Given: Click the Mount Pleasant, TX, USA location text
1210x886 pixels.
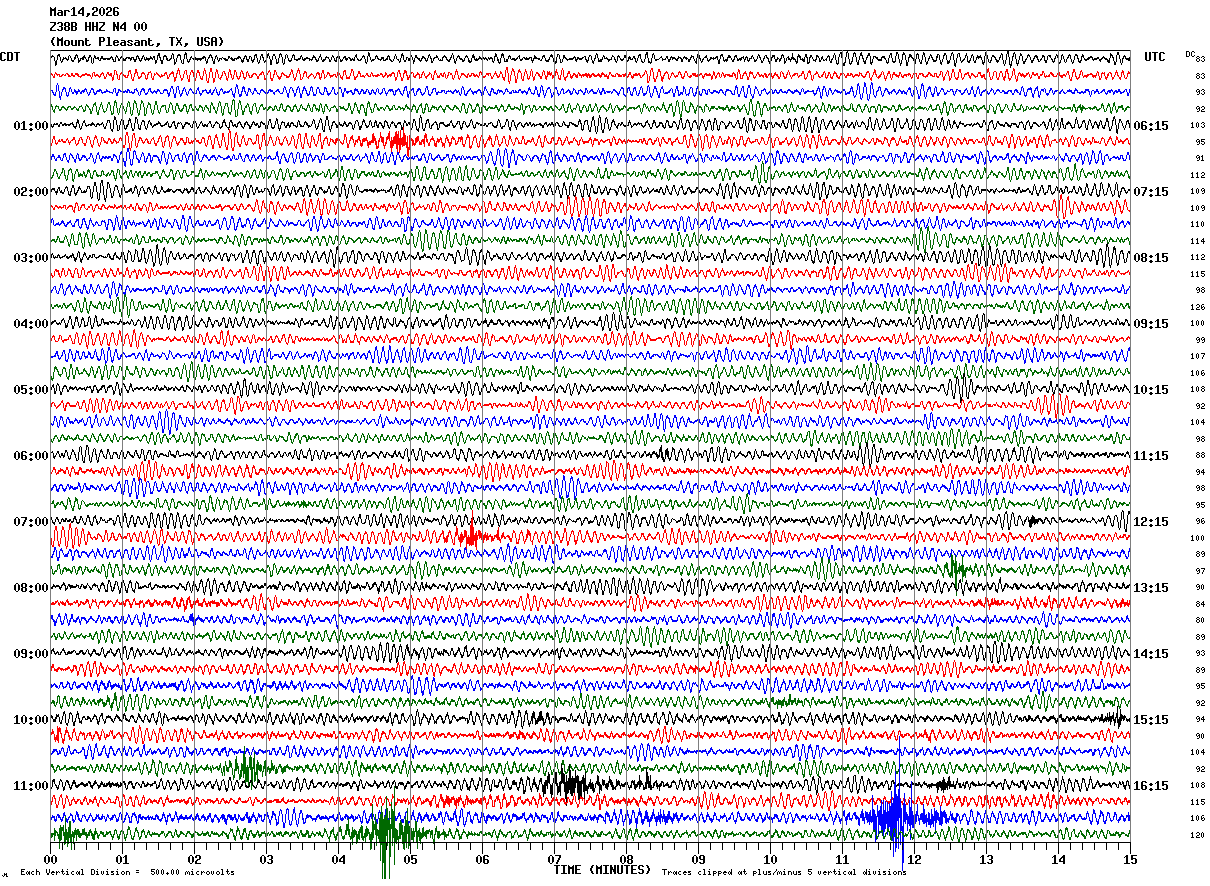Looking at the screenshot, I should click(x=137, y=42).
